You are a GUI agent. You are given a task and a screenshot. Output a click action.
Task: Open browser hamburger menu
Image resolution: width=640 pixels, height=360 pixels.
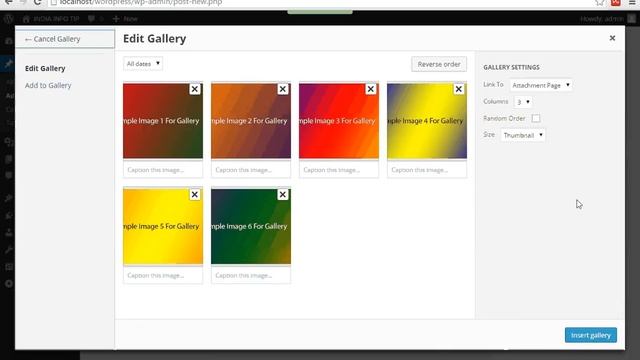pos(632,2)
